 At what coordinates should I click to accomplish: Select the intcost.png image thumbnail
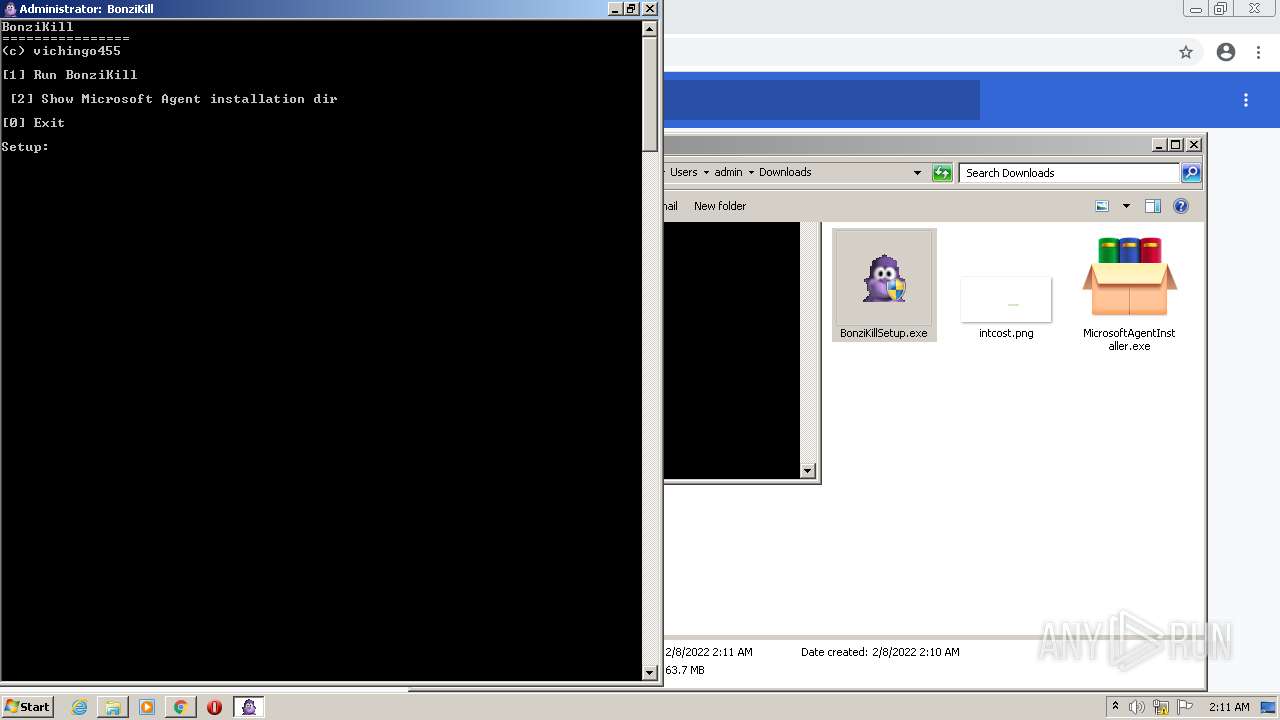[x=1006, y=300]
